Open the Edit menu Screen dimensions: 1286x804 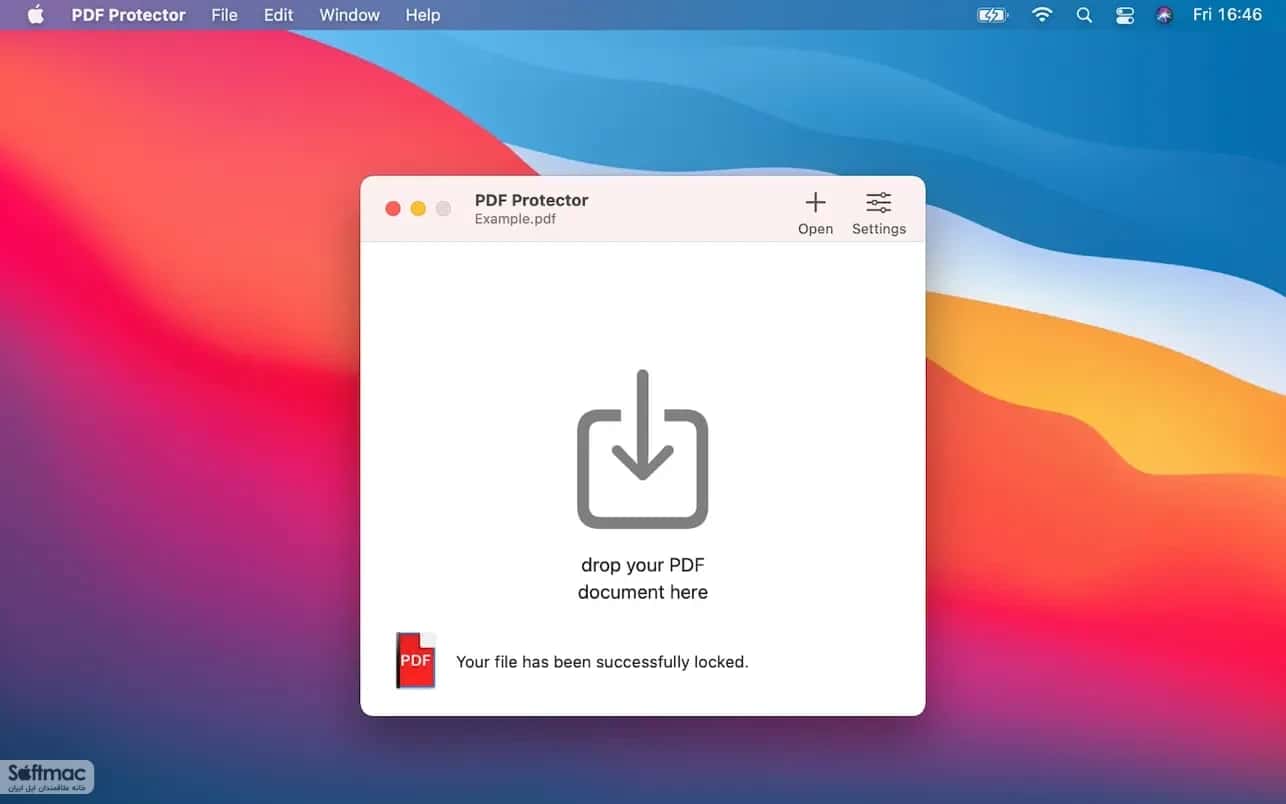pyautogui.click(x=279, y=15)
